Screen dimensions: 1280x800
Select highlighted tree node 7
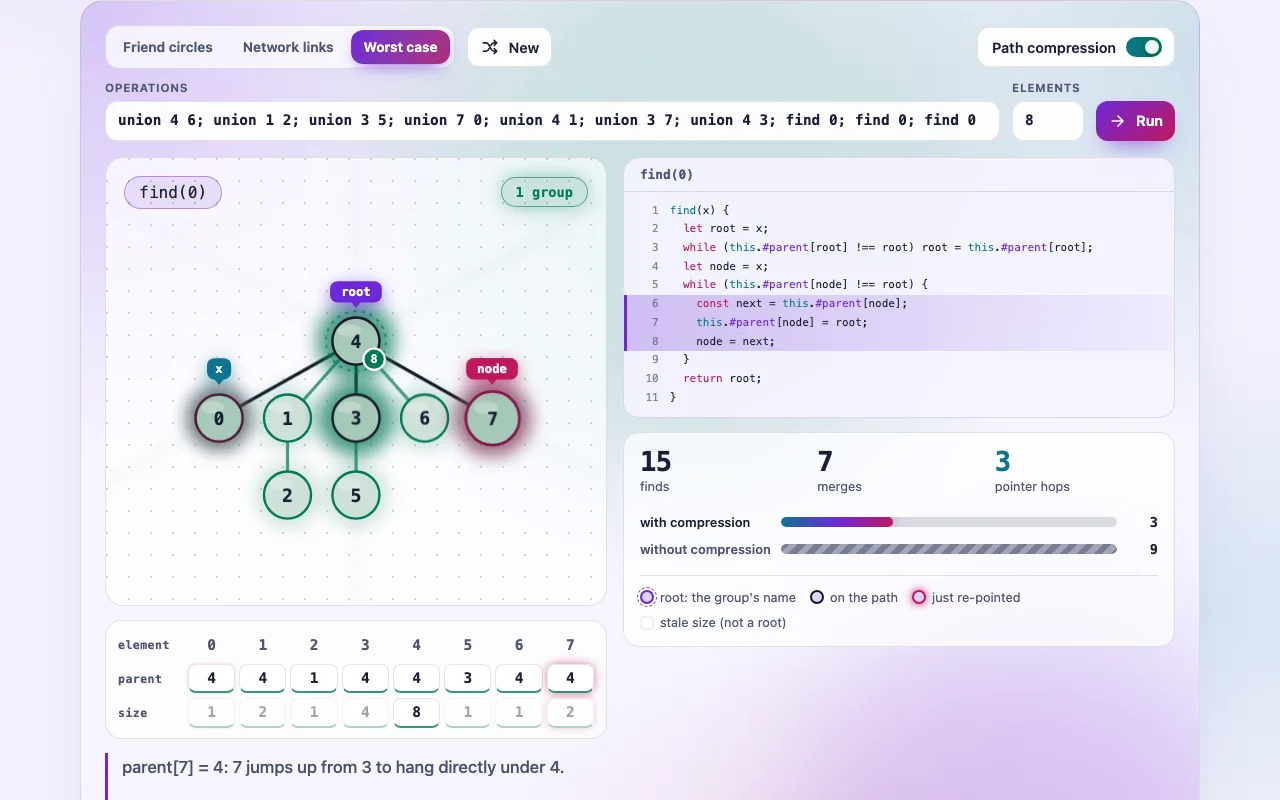tap(492, 418)
